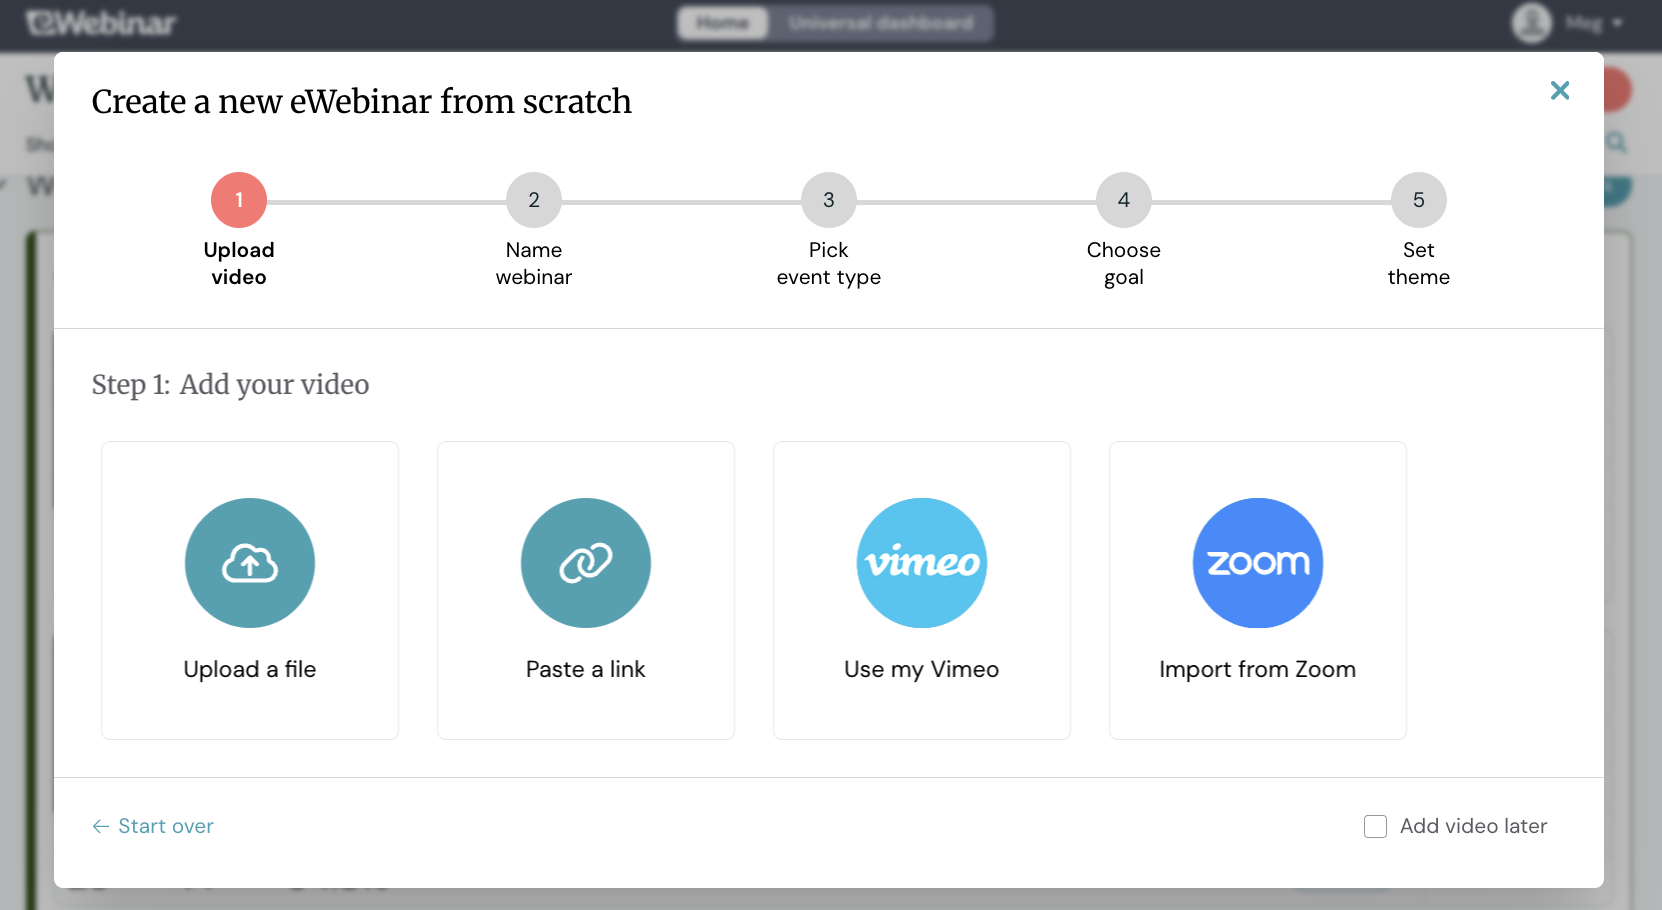Switch to the Home tab
The width and height of the screenshot is (1662, 910).
[x=722, y=23]
